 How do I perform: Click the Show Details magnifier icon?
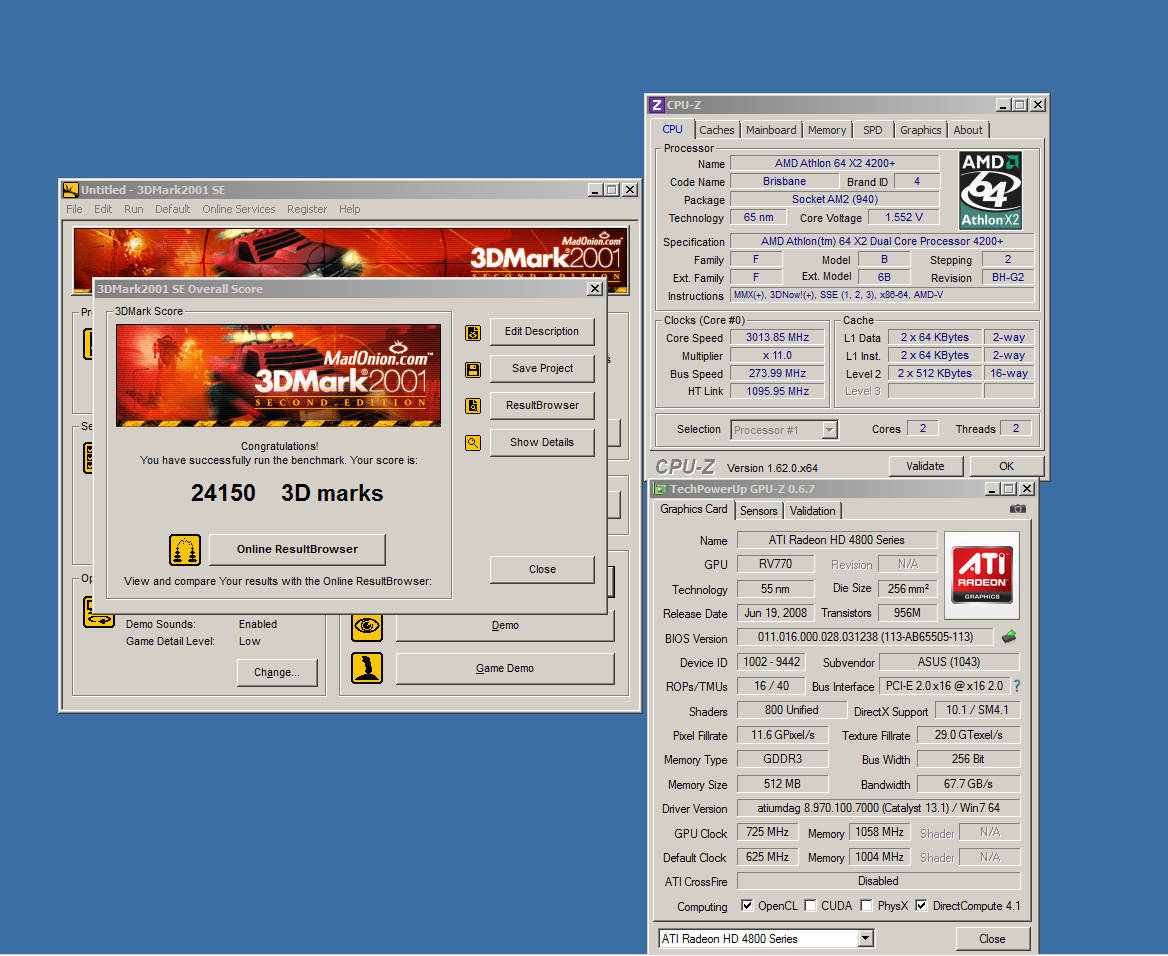pos(473,443)
